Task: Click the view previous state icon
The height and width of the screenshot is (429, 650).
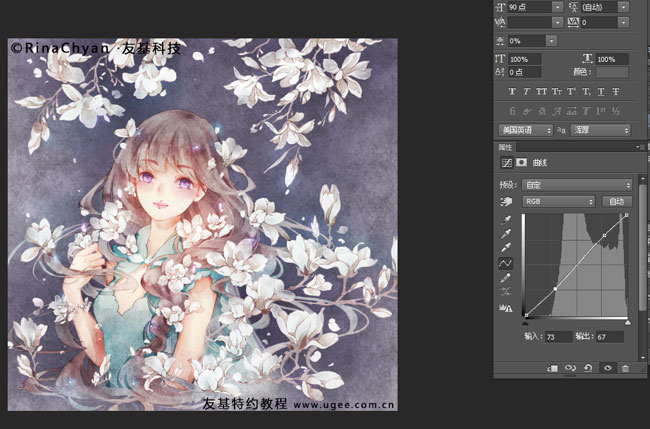Action: pos(570,368)
